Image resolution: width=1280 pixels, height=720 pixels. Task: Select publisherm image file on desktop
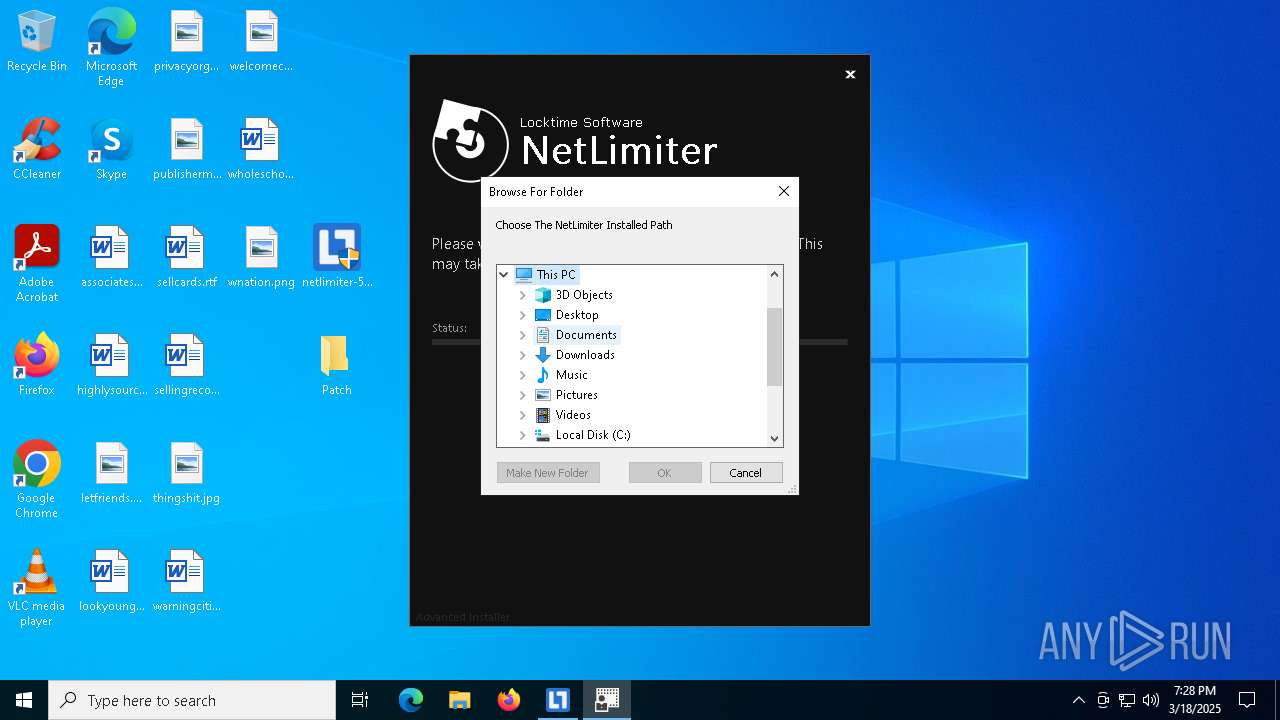pyautogui.click(x=186, y=150)
